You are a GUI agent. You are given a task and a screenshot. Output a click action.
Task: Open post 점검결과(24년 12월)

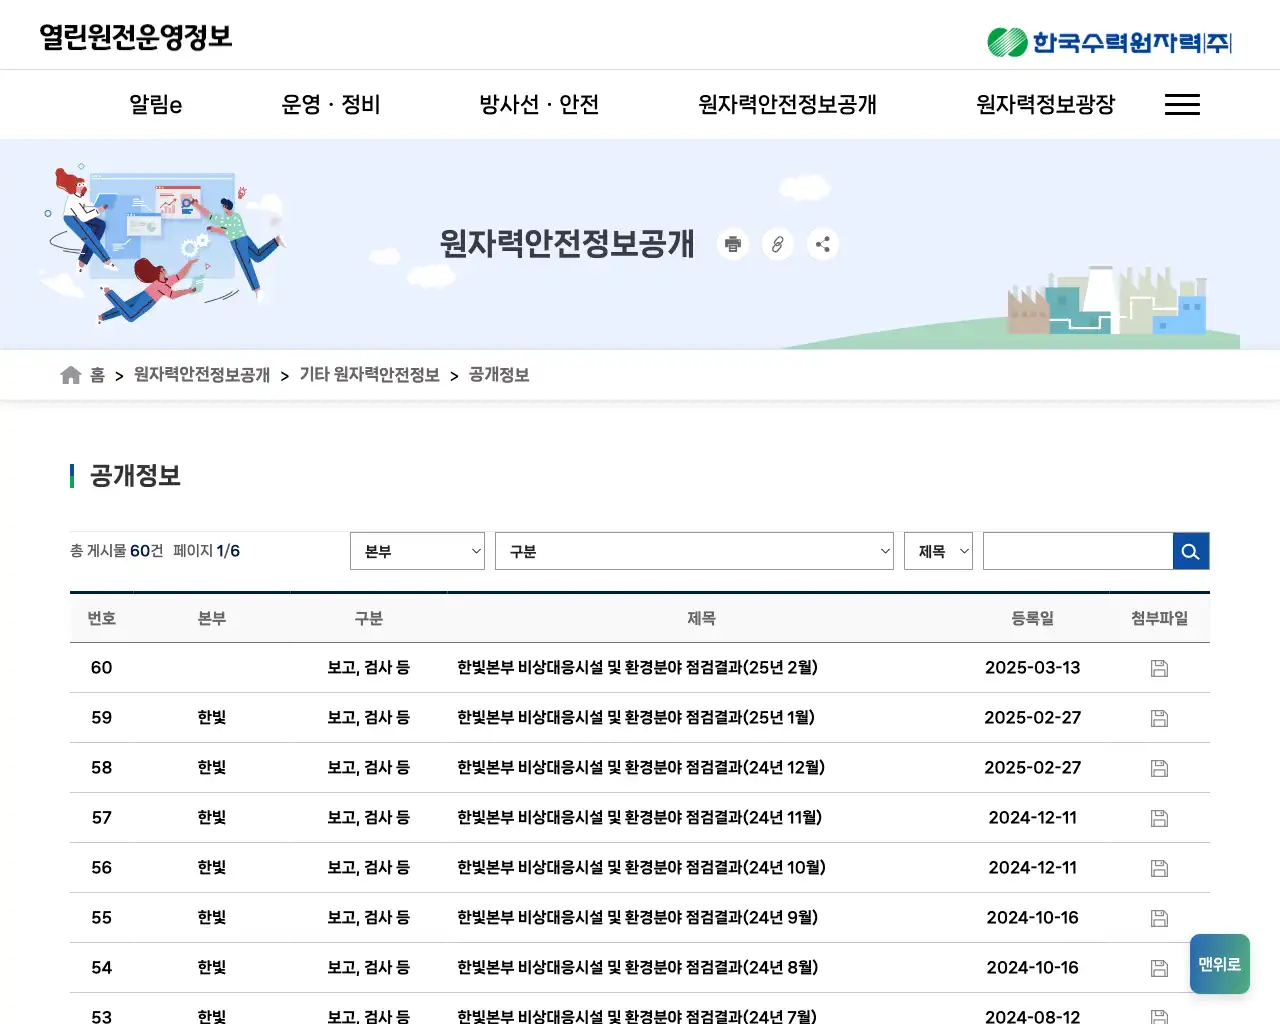tap(641, 768)
